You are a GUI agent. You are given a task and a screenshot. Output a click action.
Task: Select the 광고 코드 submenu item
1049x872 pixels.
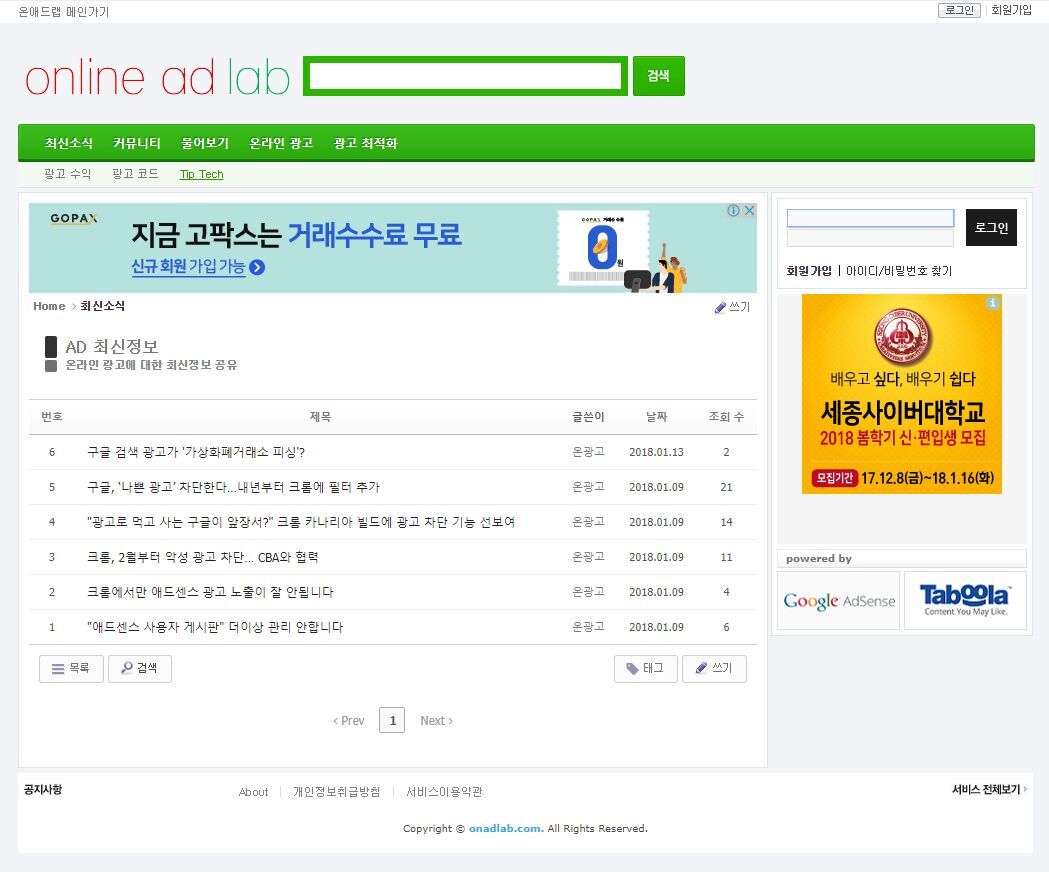[x=135, y=174]
